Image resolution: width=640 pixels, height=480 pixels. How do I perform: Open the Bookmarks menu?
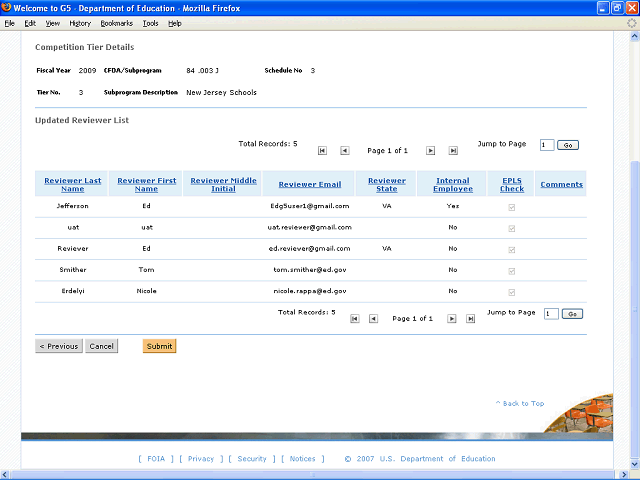pyautogui.click(x=116, y=23)
